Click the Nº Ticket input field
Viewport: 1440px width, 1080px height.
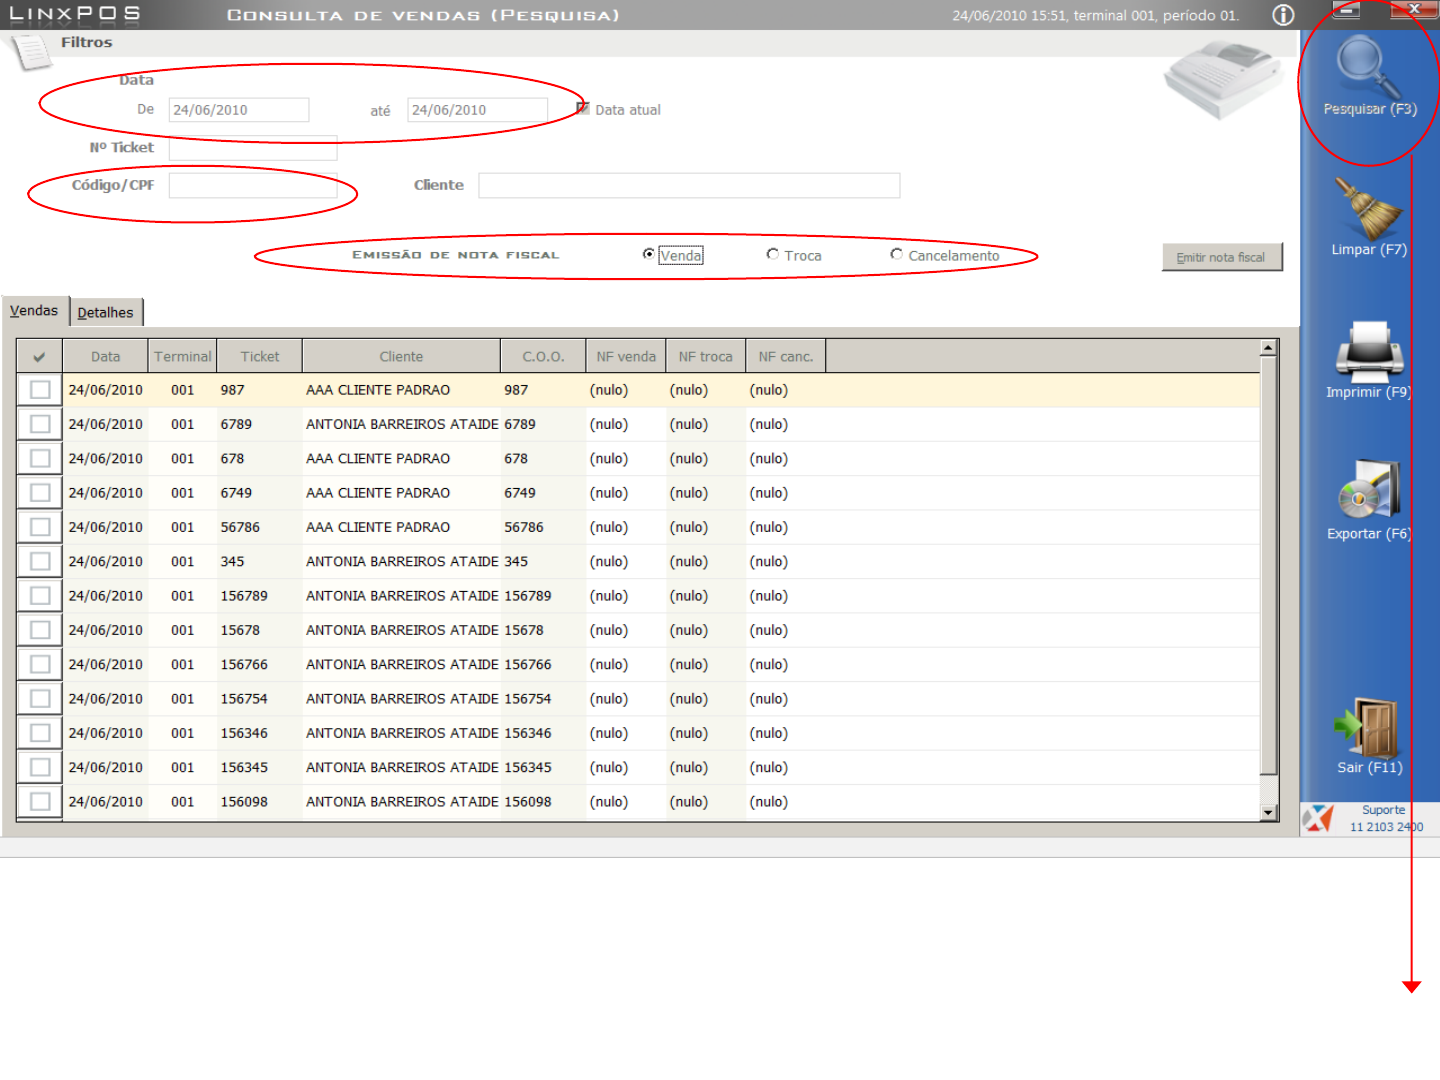(253, 148)
